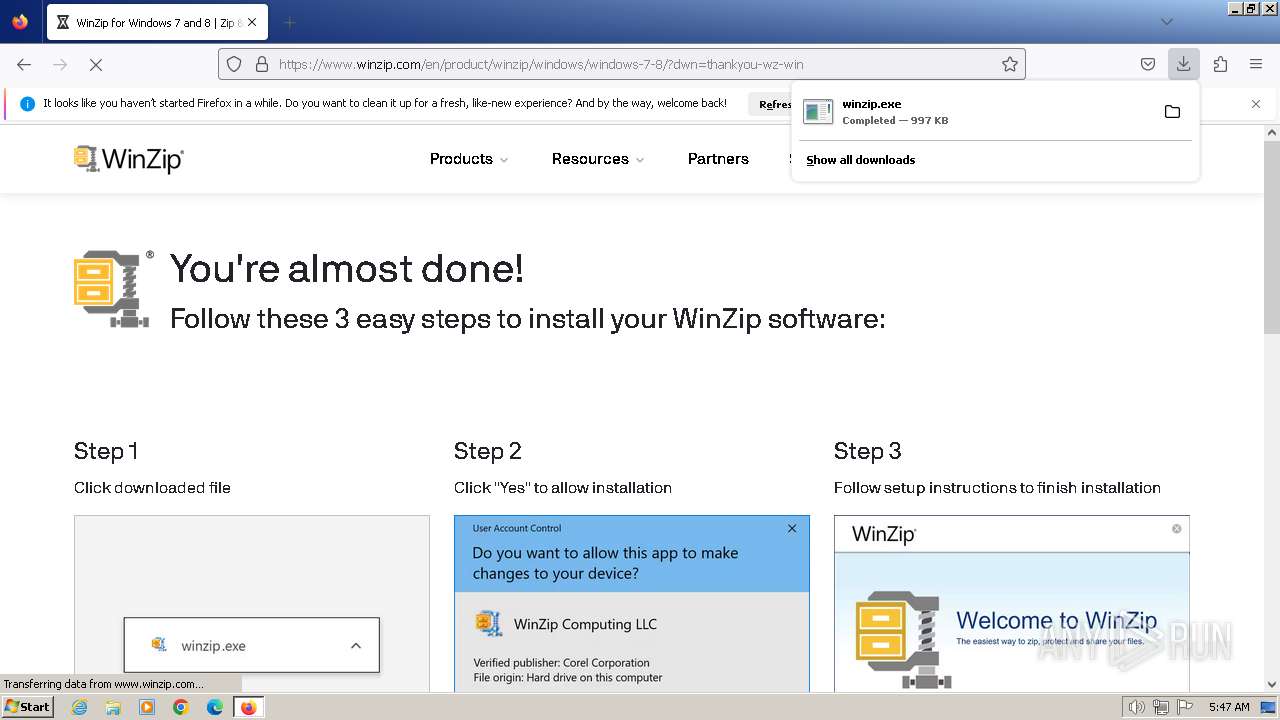The image size is (1280, 720).
Task: Click the 5:47 AM system clock
Action: (1229, 707)
